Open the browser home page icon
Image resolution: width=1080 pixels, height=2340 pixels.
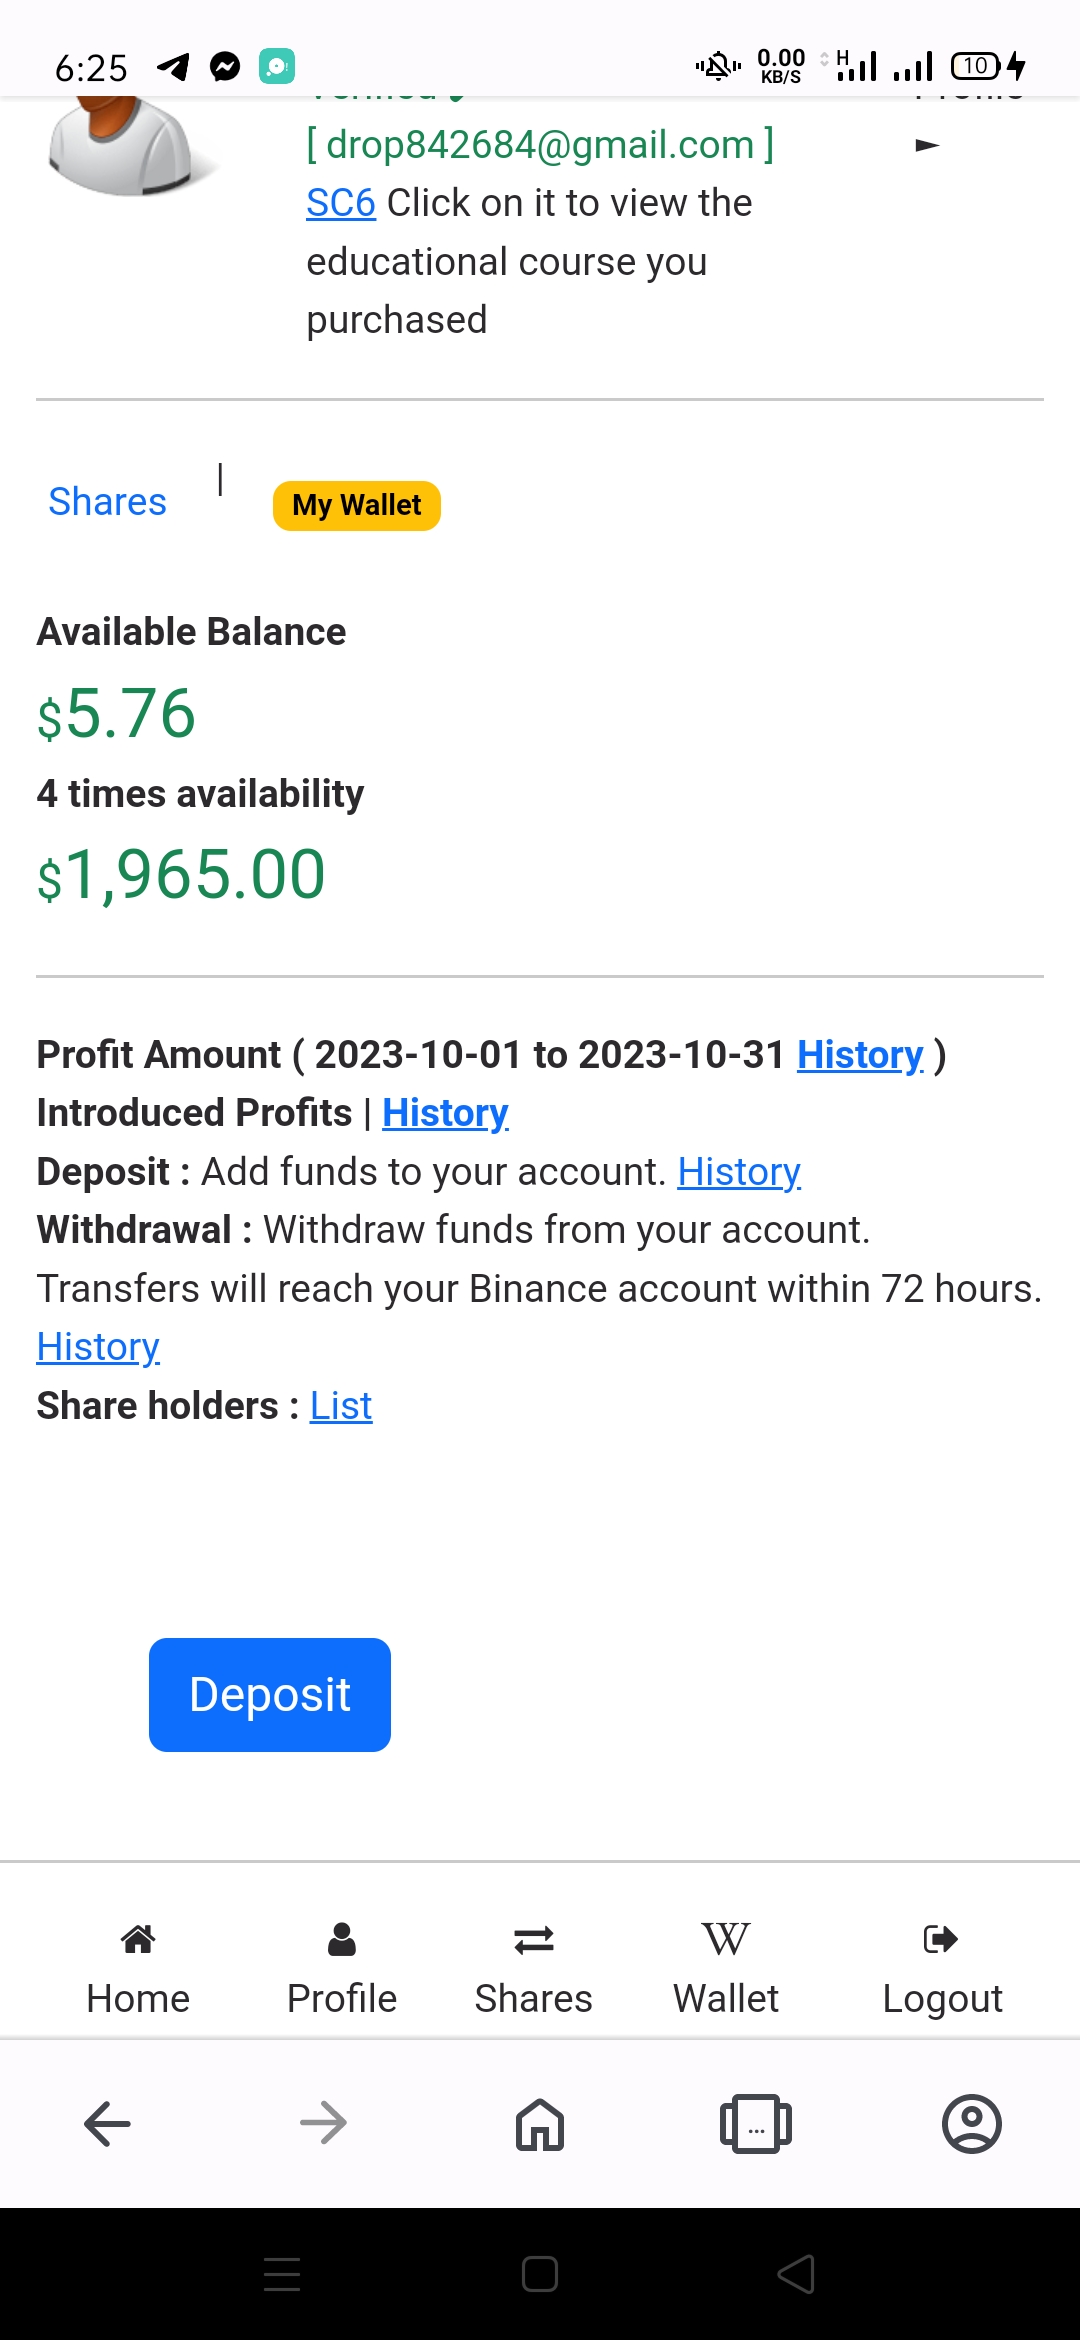[x=540, y=2123]
